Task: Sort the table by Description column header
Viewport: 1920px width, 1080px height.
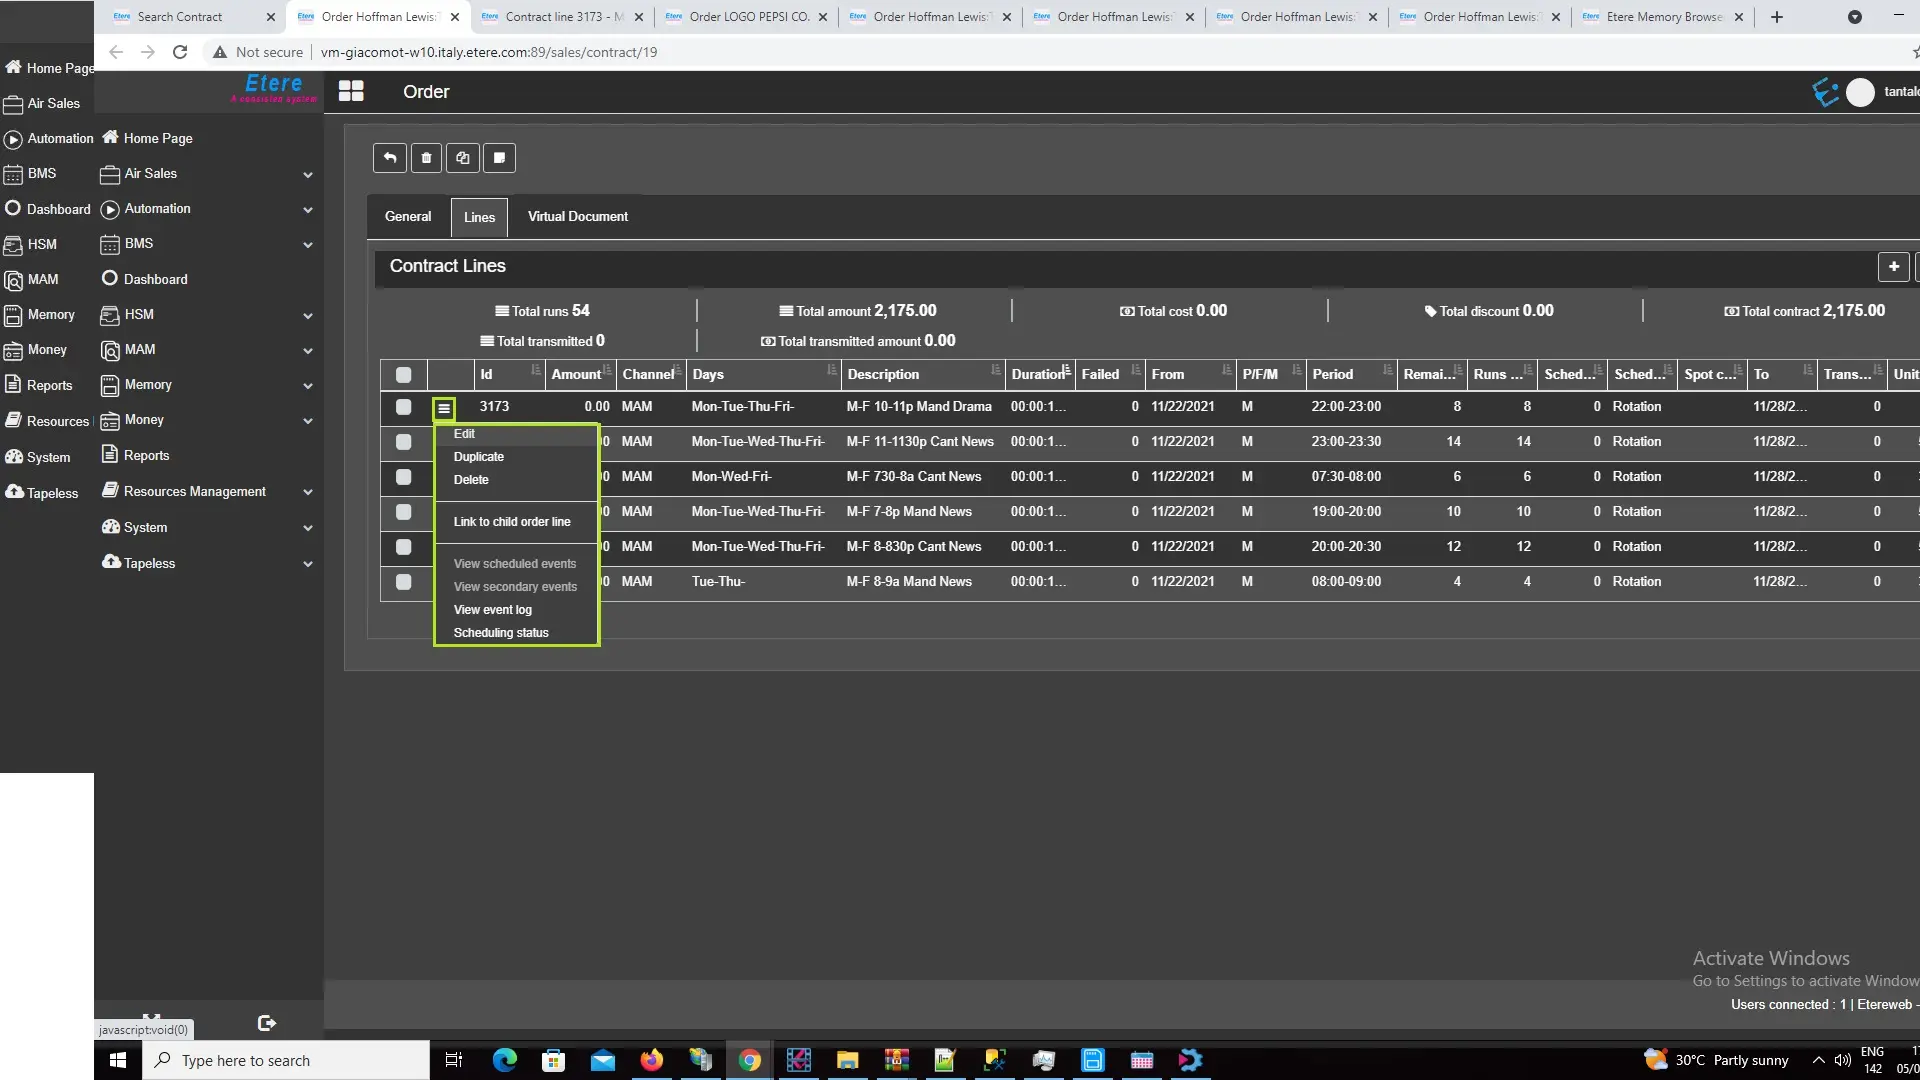Action: (883, 375)
